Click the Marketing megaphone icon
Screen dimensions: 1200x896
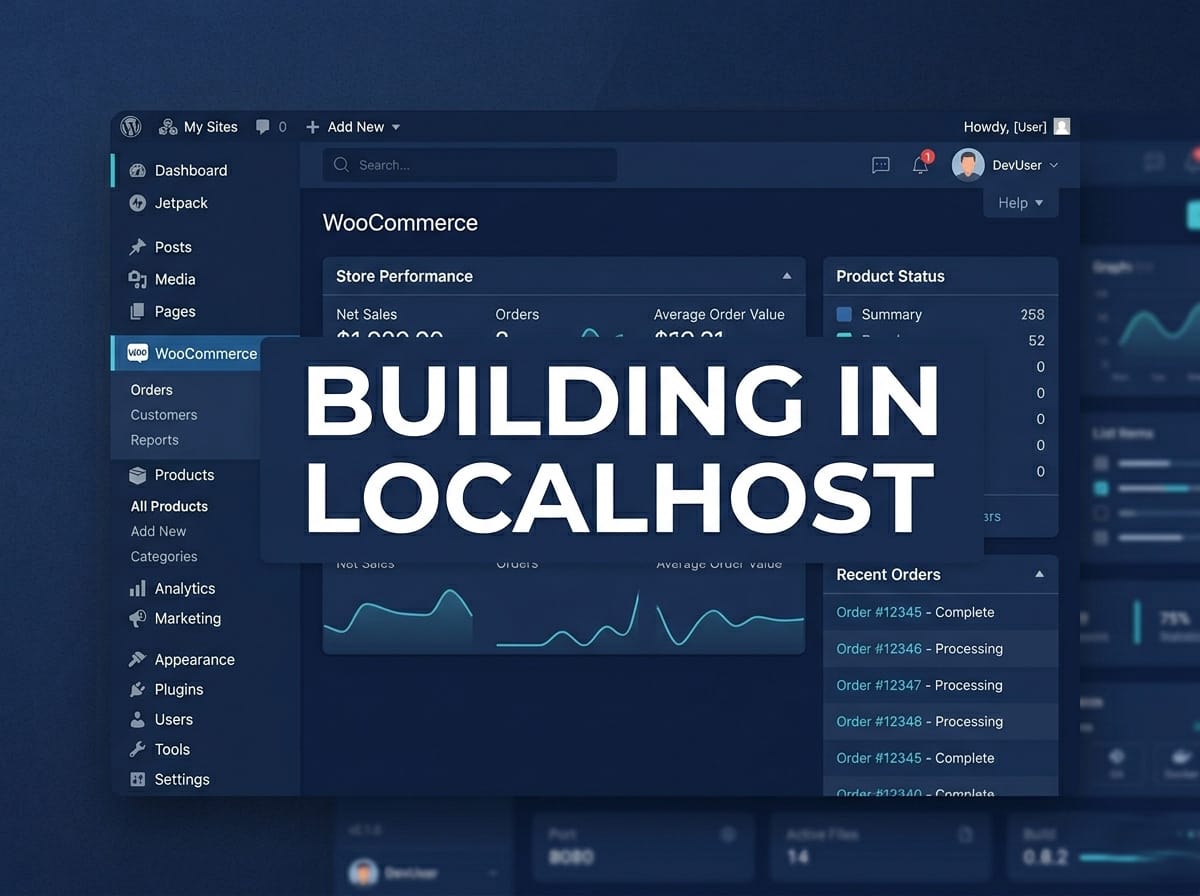pos(138,619)
